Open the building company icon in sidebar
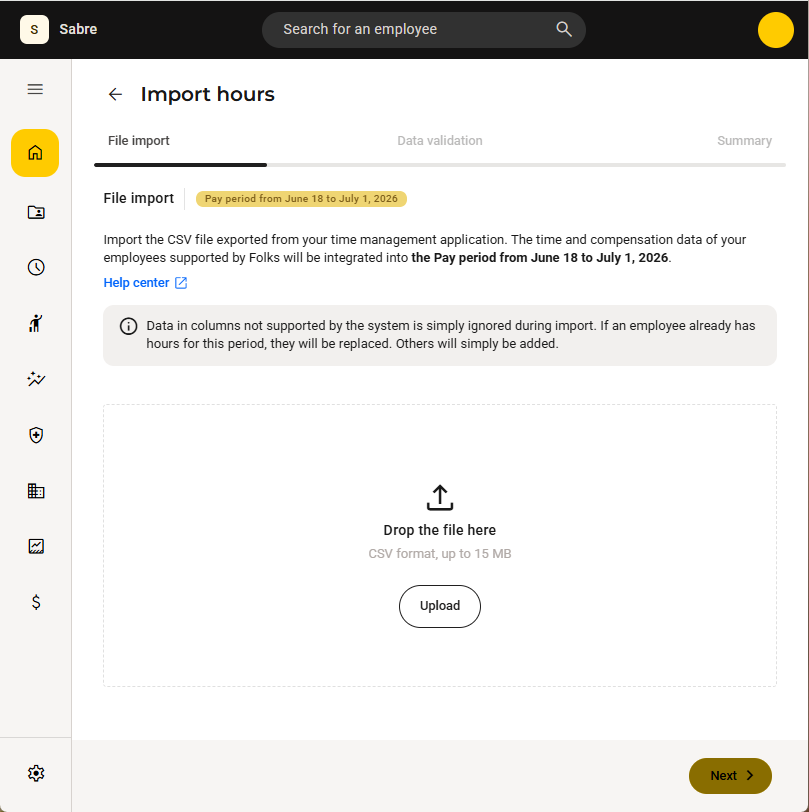 (x=36, y=490)
